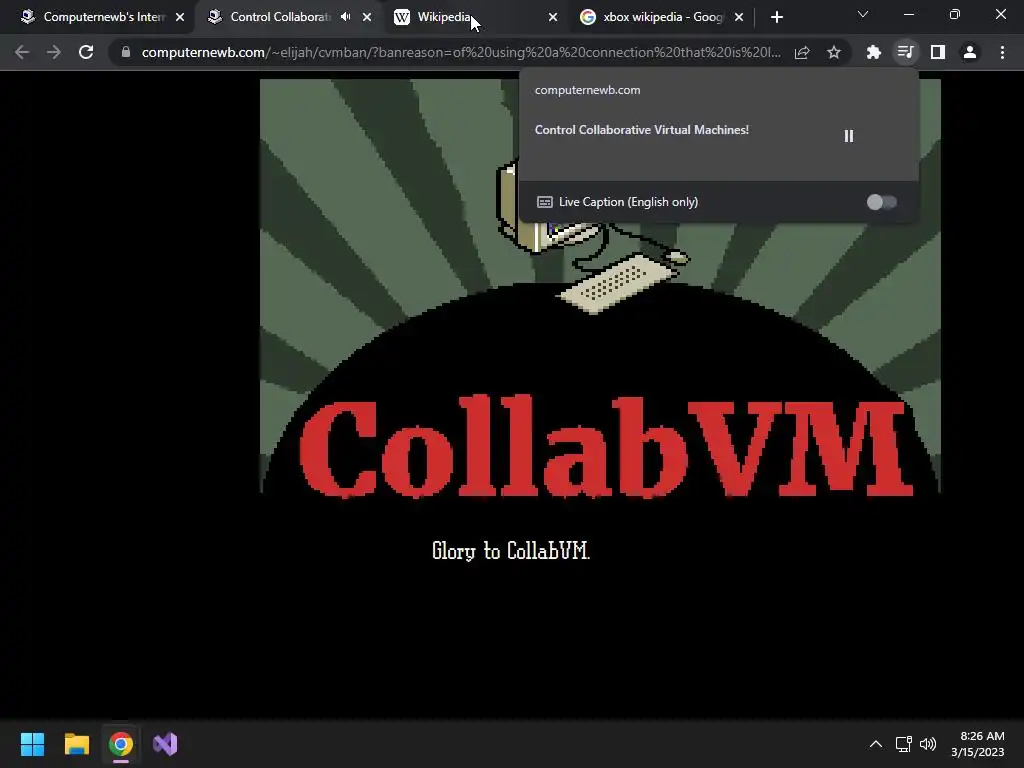Image resolution: width=1024 pixels, height=768 pixels.
Task: Mute audio on the Control Collaborative tab
Action: pos(345,17)
